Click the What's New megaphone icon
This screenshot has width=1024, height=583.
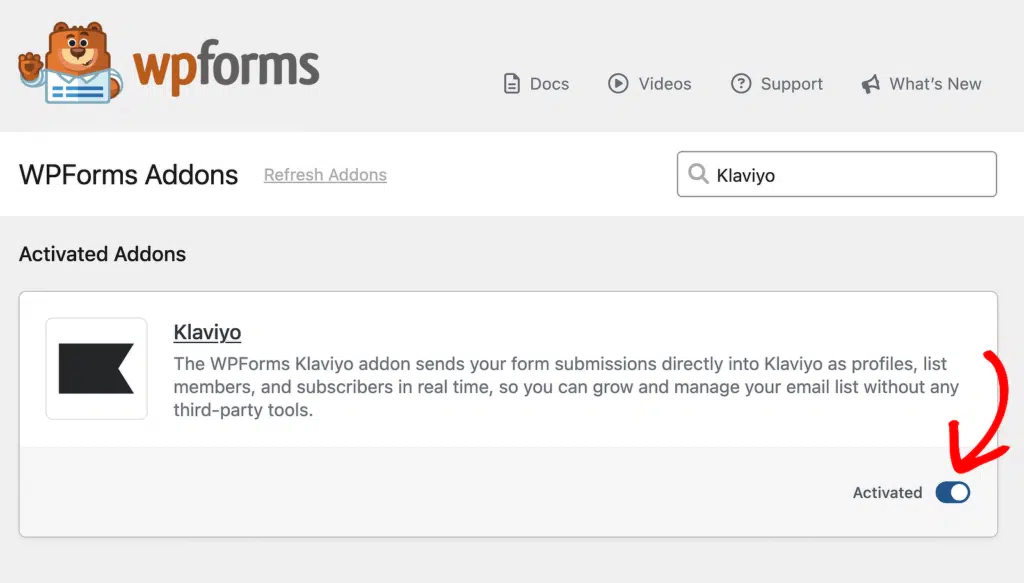(x=871, y=84)
